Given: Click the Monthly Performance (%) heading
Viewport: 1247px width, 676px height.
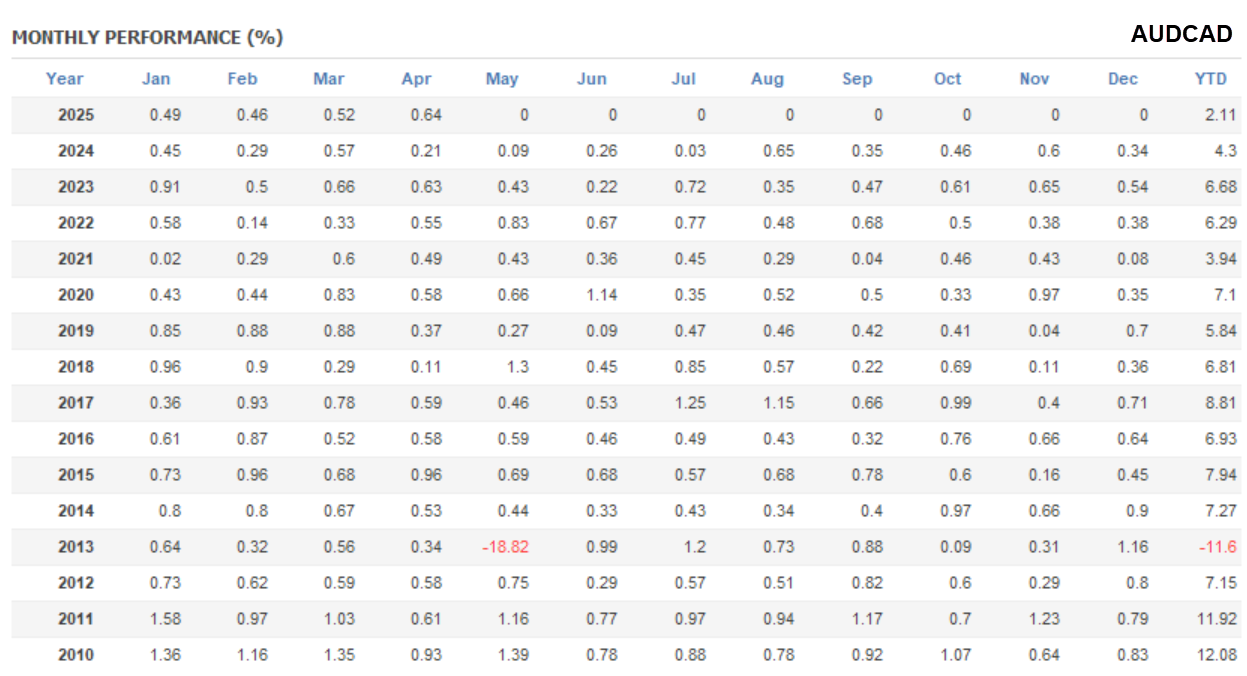Looking at the screenshot, I should (147, 38).
